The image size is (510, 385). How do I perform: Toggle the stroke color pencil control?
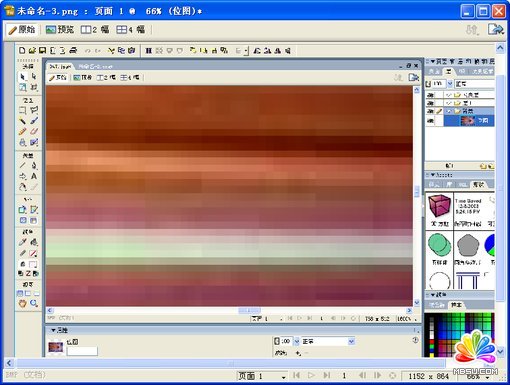[22, 253]
